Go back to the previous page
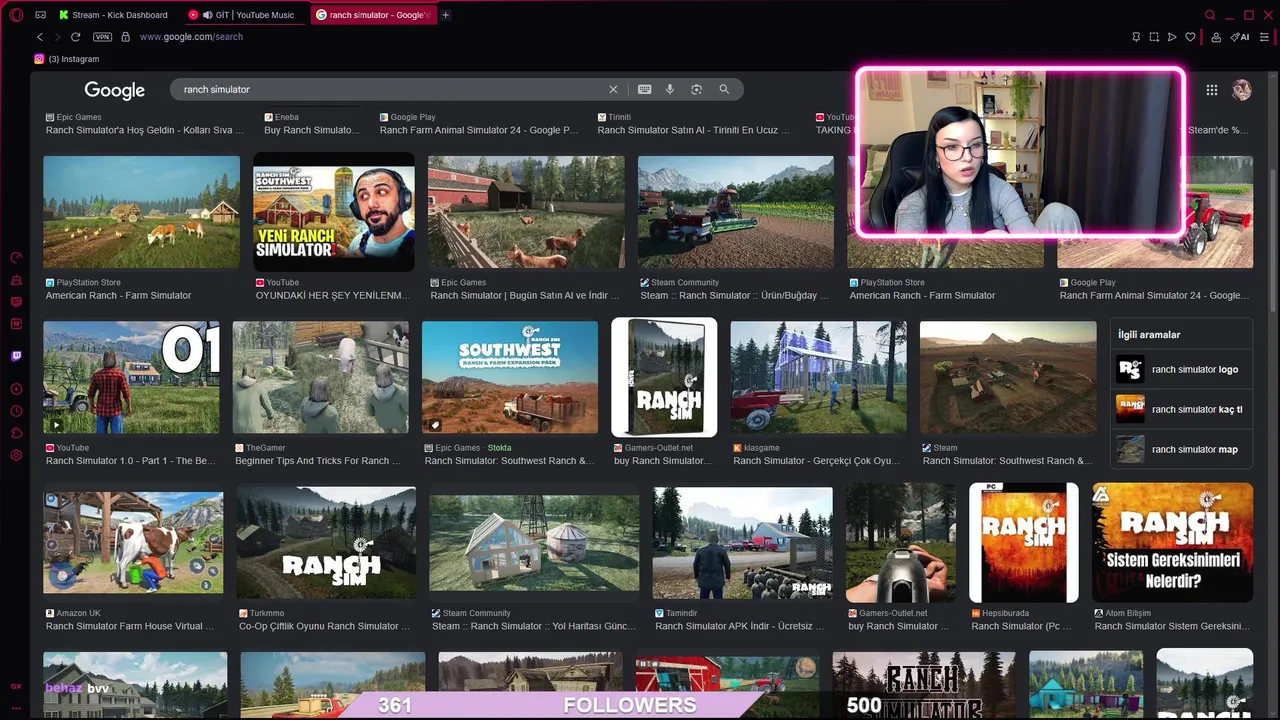The image size is (1280, 720). point(40,37)
